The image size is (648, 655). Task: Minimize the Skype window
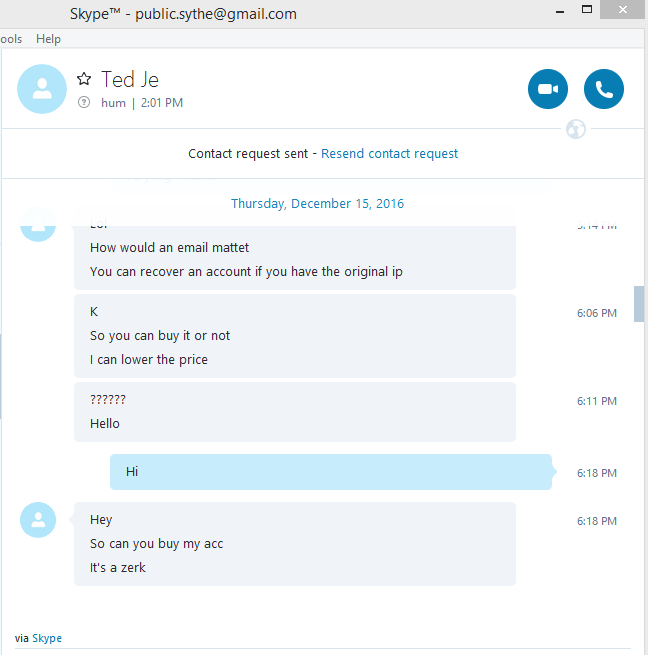tap(560, 10)
